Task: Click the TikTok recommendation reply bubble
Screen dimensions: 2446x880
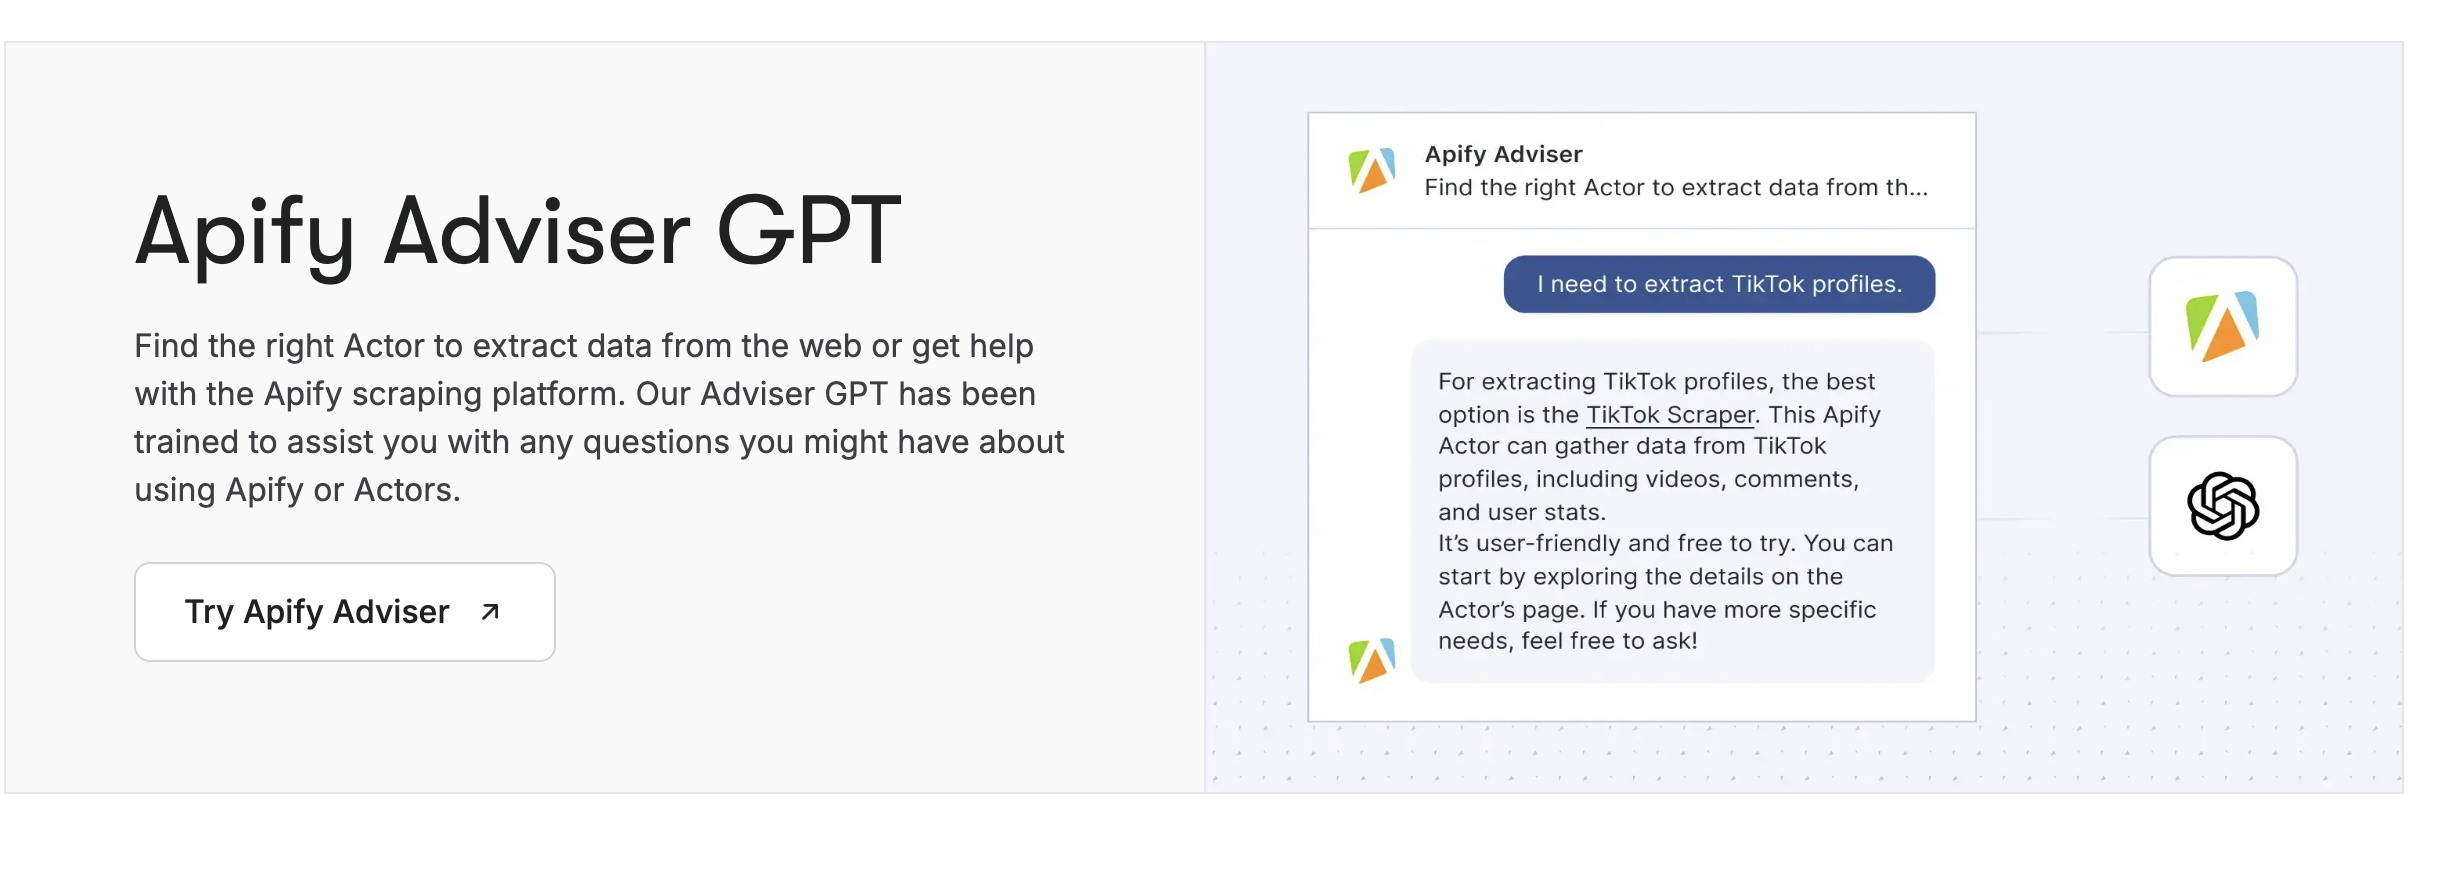Action: pyautogui.click(x=1672, y=511)
